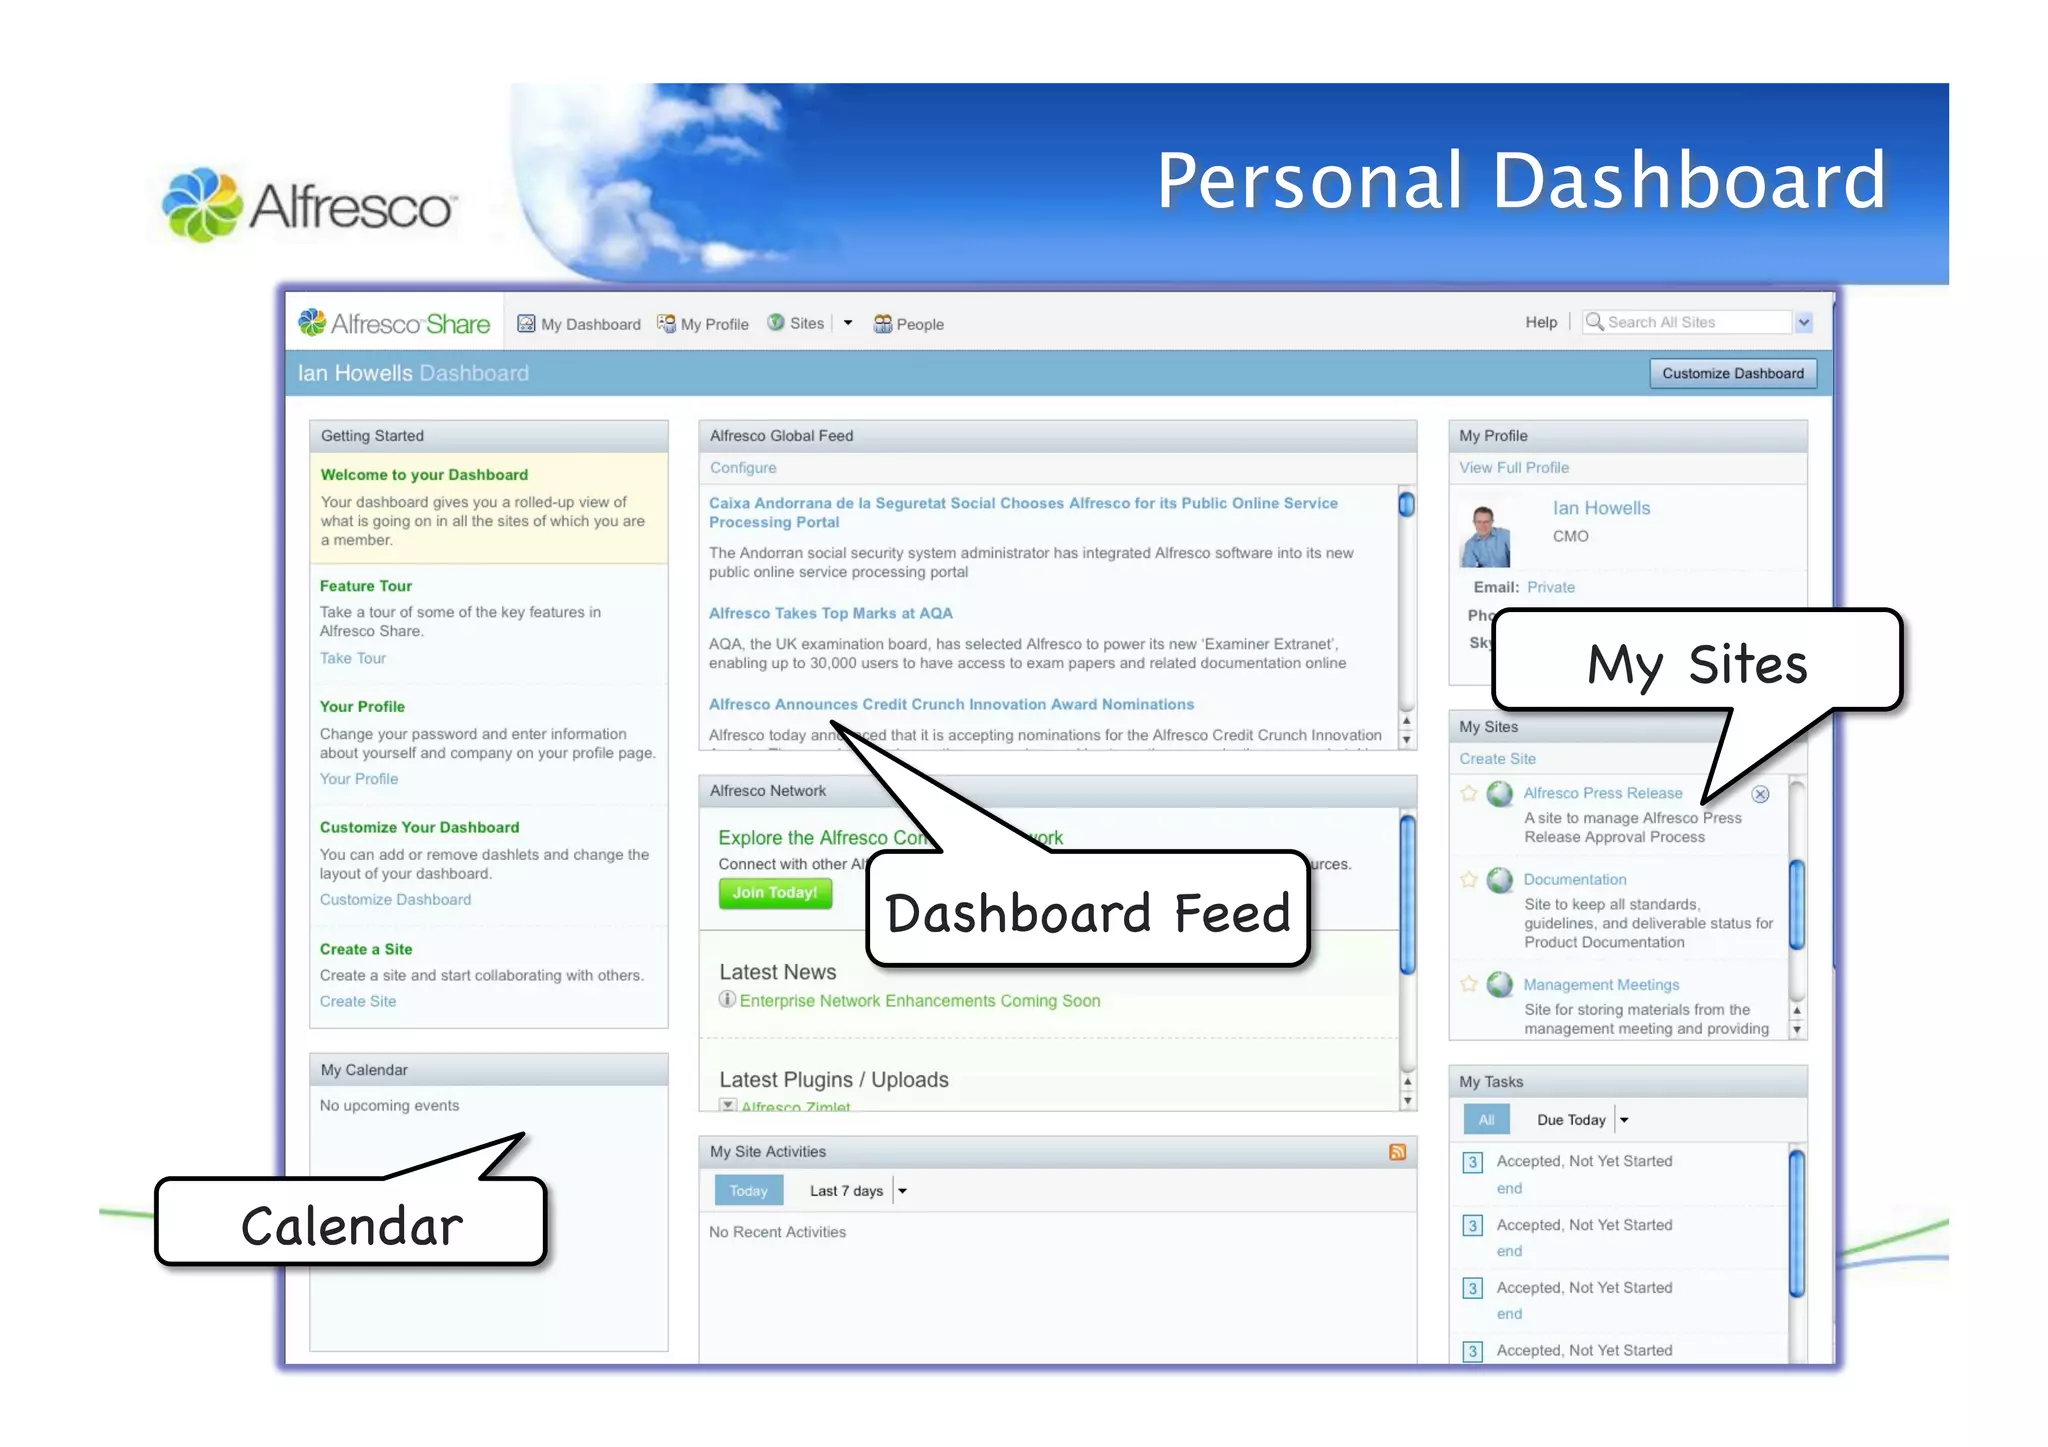Open Credit Crunch Innovation Award Nominations headline

(951, 704)
